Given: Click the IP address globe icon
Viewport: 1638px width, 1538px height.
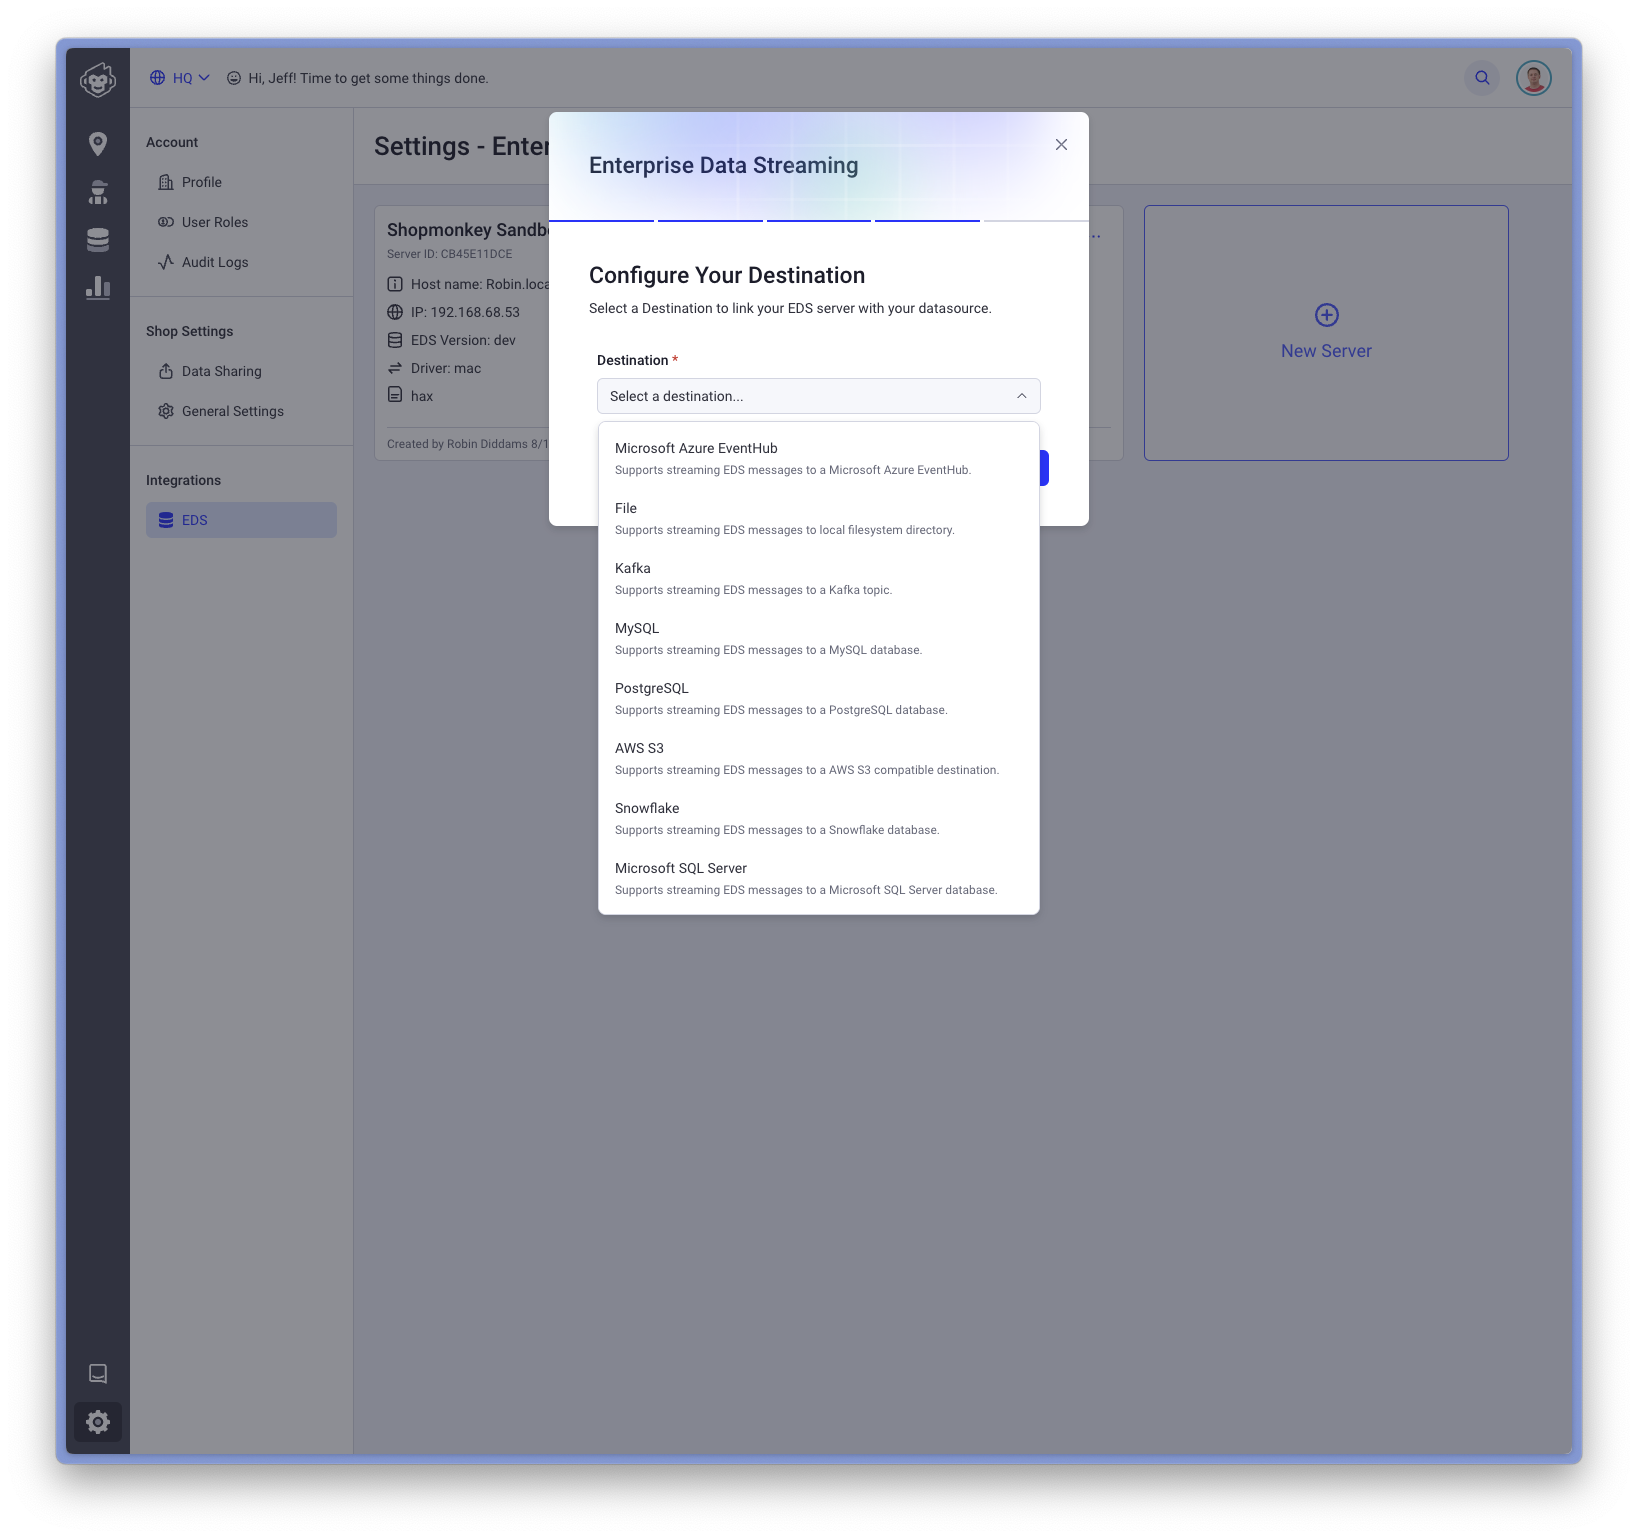Looking at the screenshot, I should (395, 312).
